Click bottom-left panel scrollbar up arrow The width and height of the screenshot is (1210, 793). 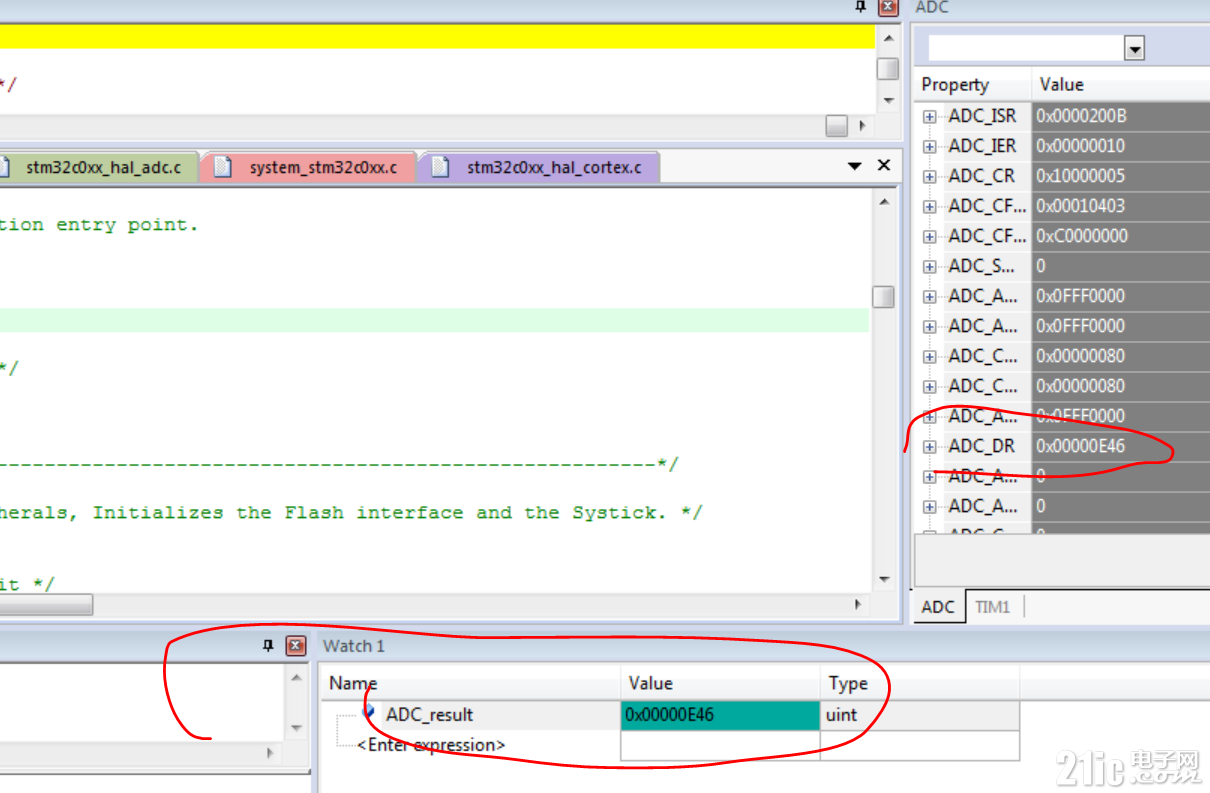pos(296,678)
